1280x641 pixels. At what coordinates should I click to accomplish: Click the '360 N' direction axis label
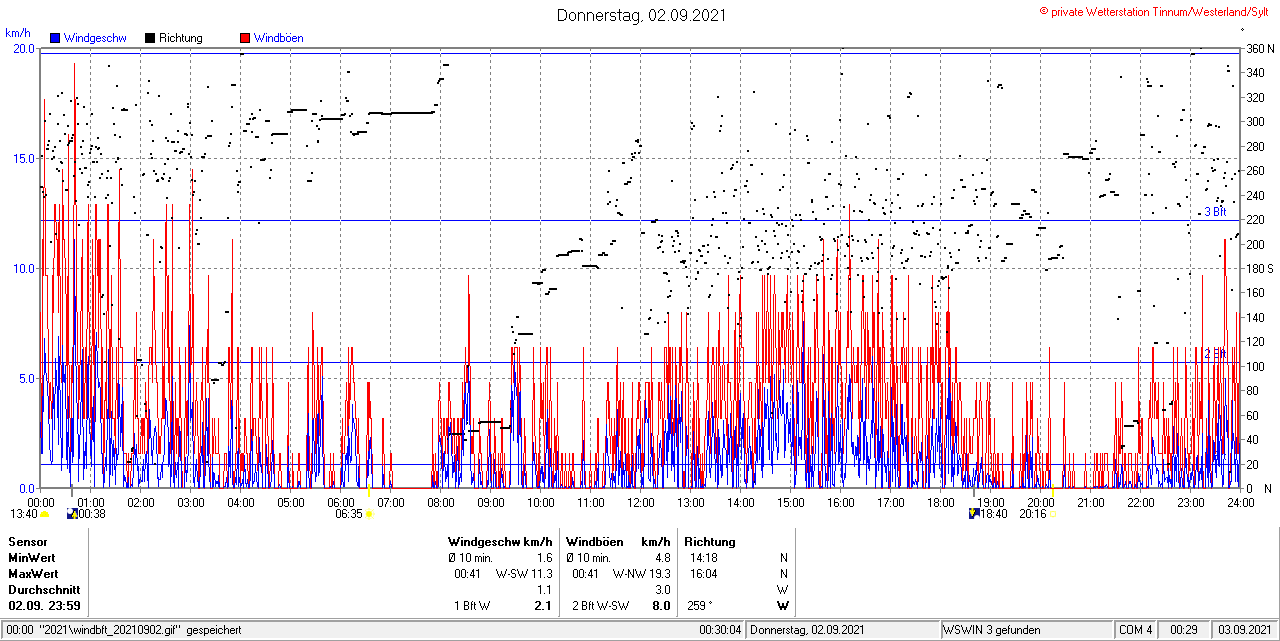pyautogui.click(x=1258, y=48)
